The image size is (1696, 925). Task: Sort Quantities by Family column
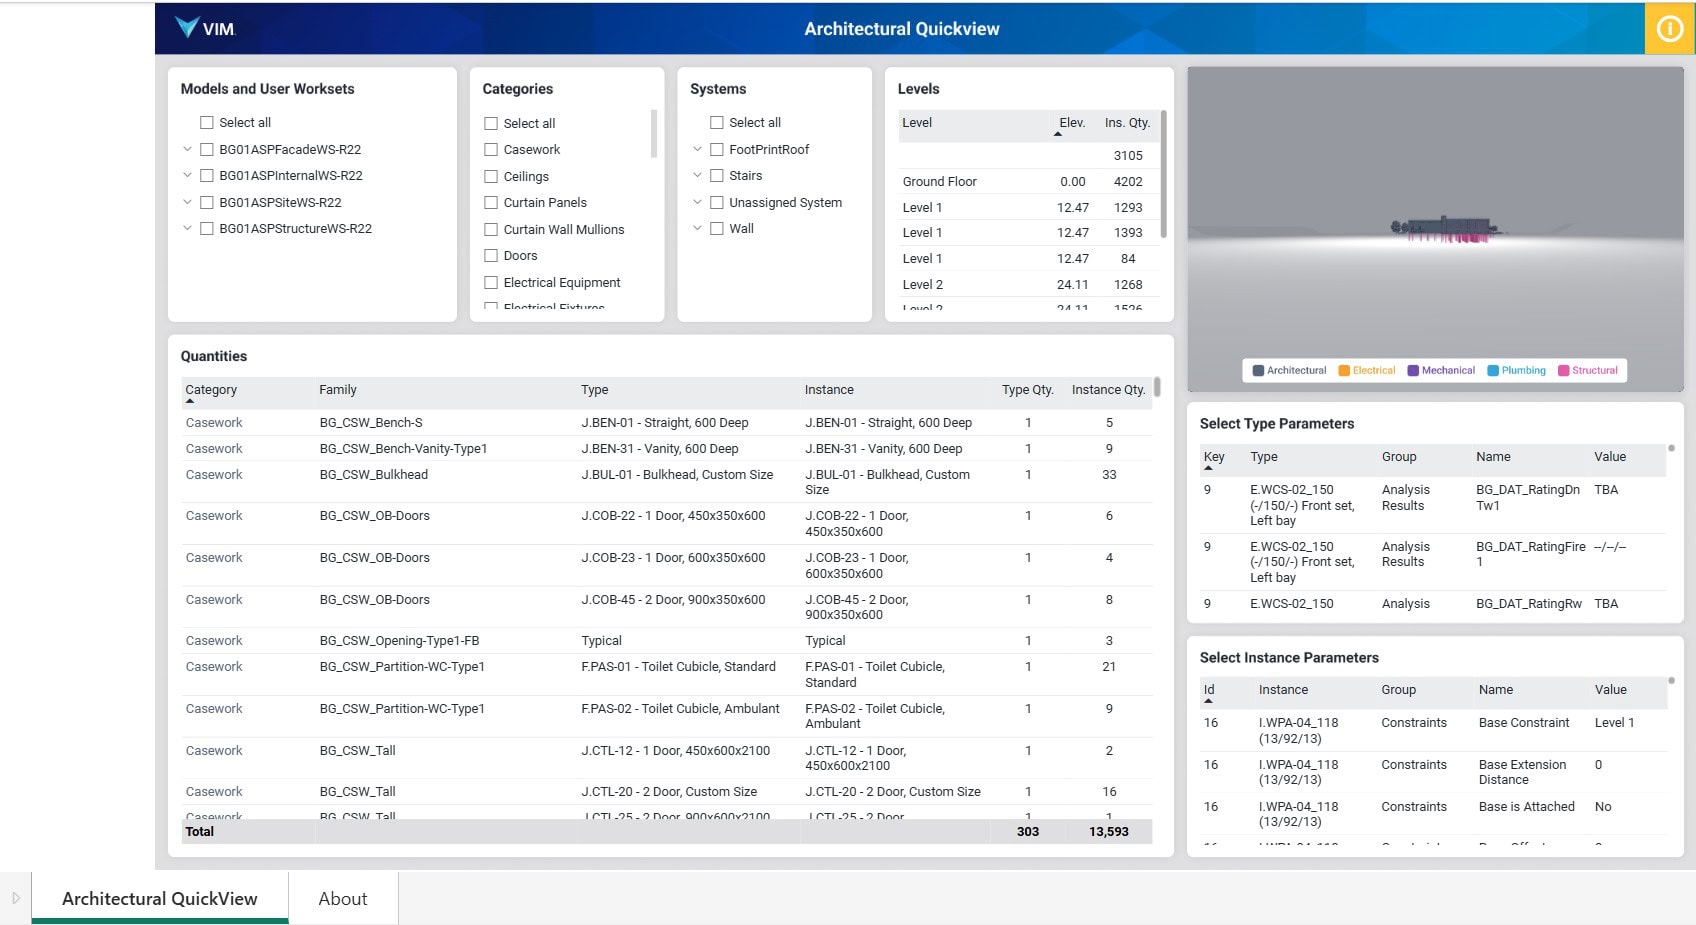coord(338,390)
